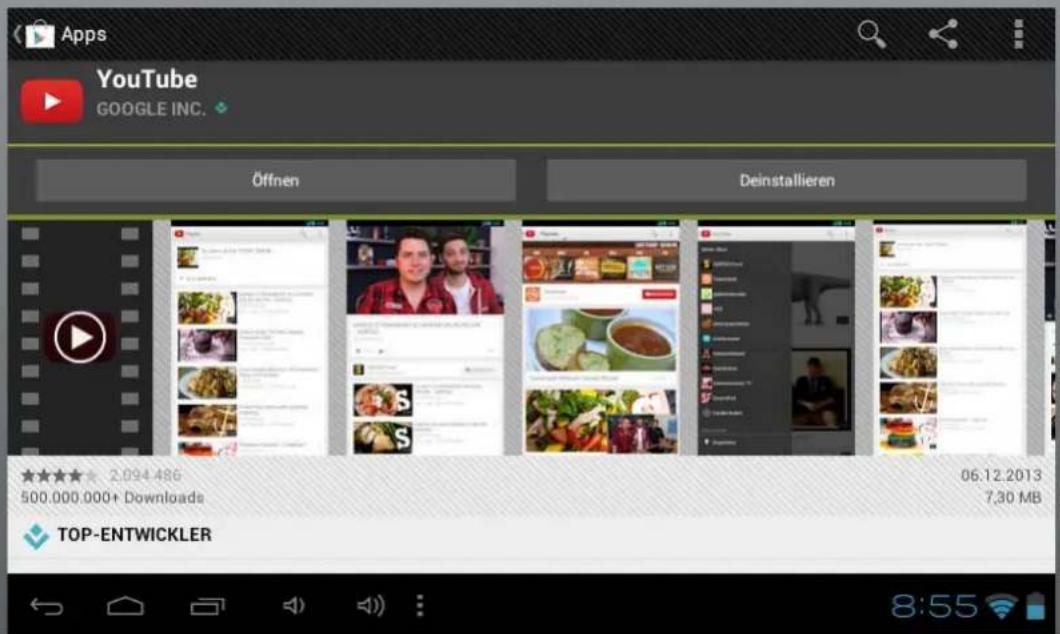Viewport: 1060px width, 634px height.
Task: Open screenshot showing soup bowls
Action: [x=601, y=337]
